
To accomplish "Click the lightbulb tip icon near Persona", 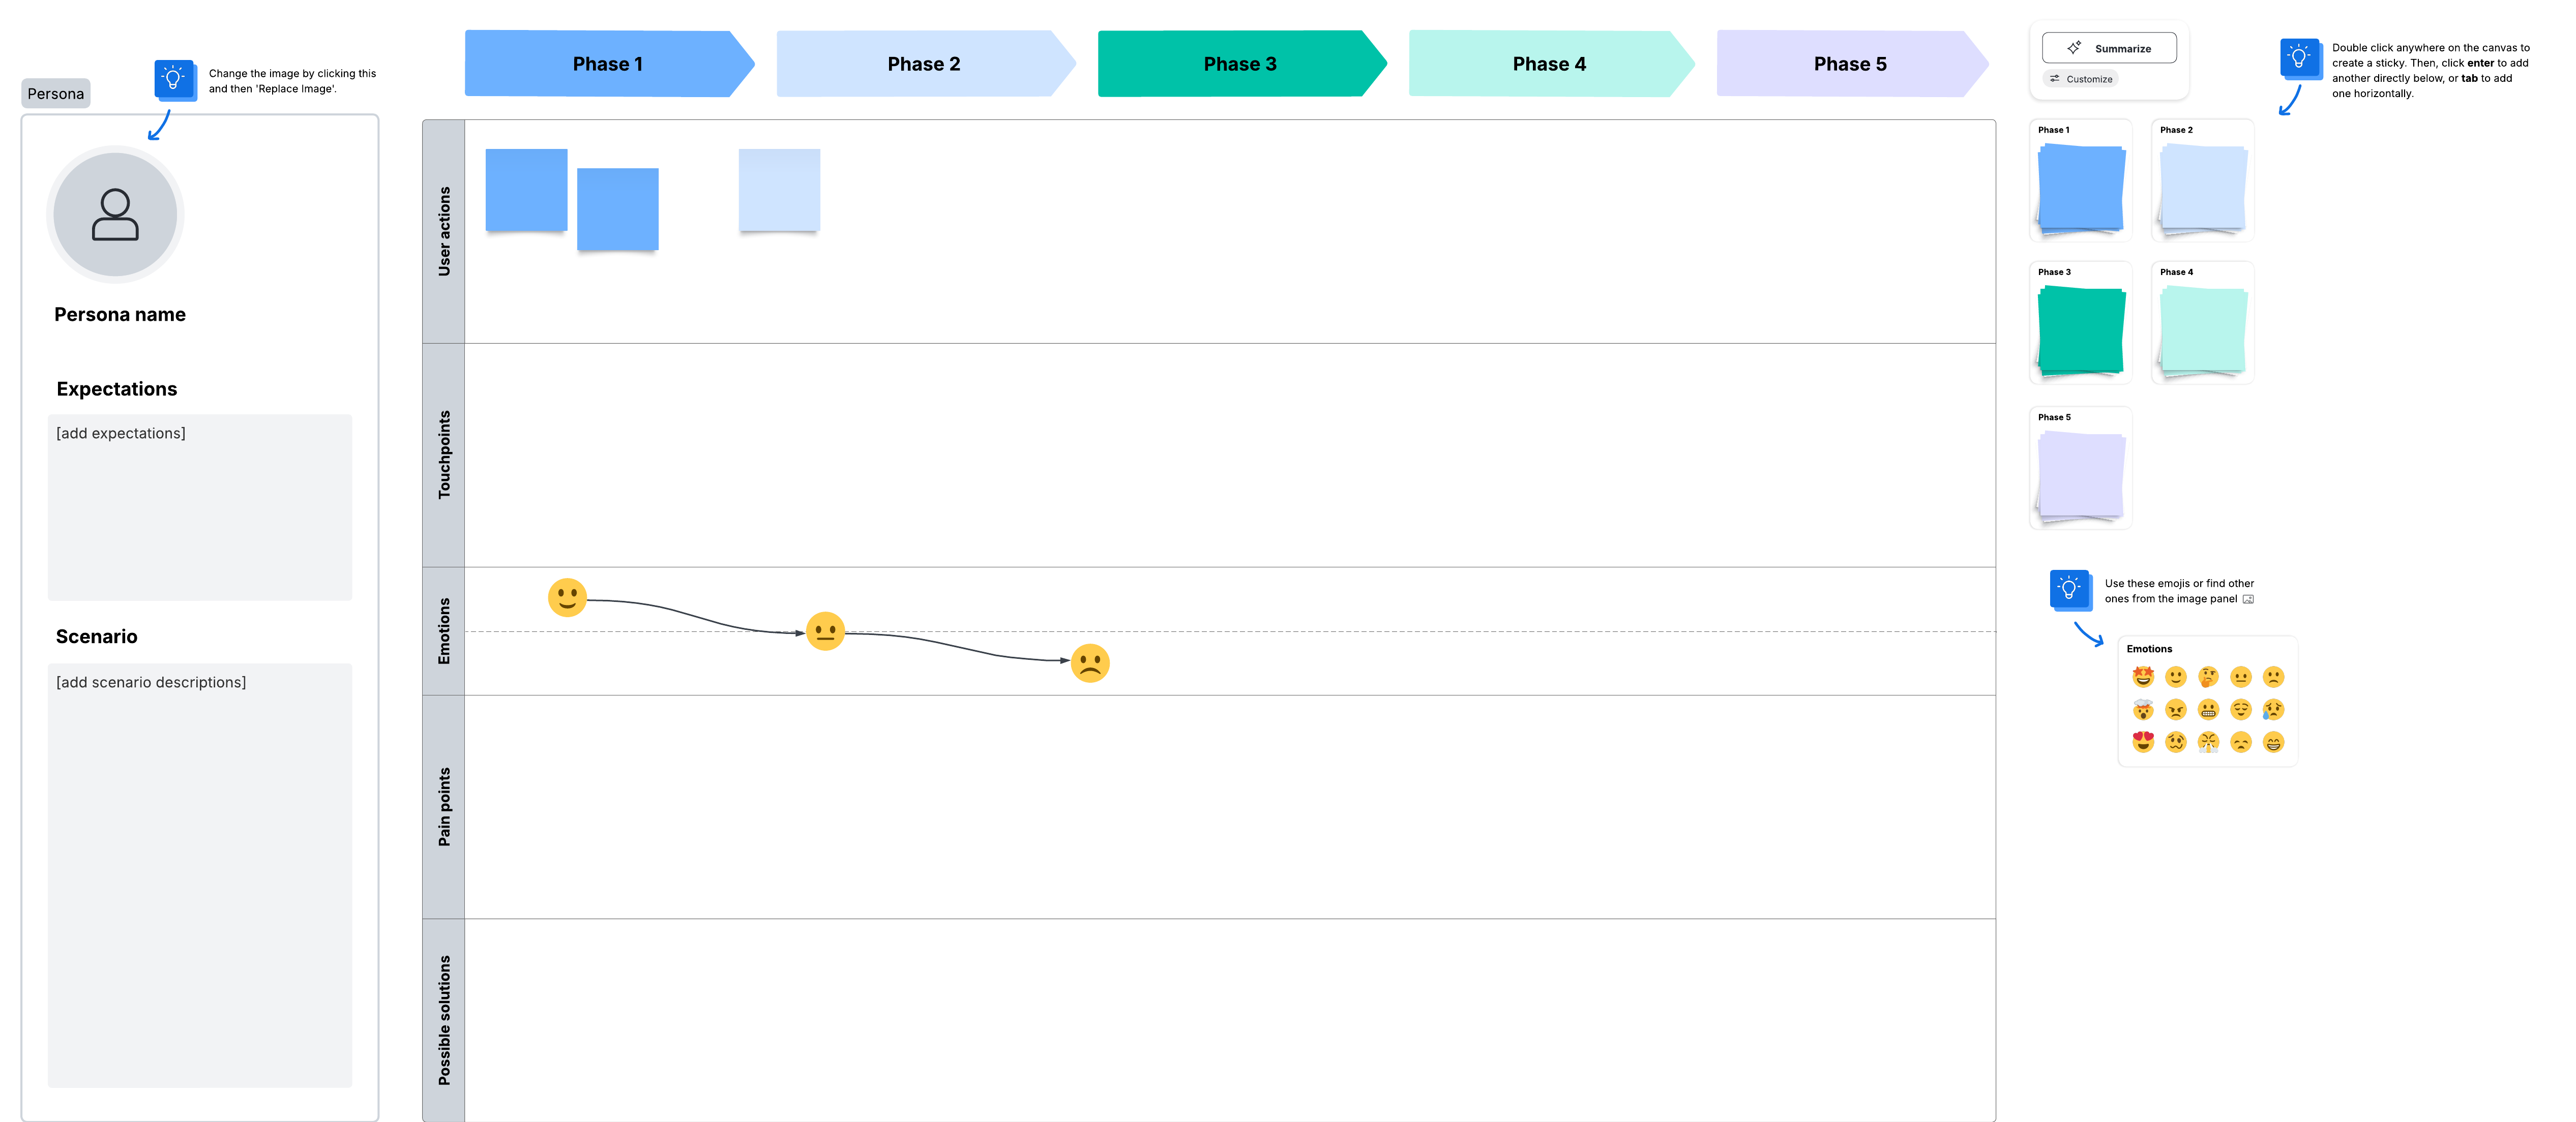I will 174,79.
